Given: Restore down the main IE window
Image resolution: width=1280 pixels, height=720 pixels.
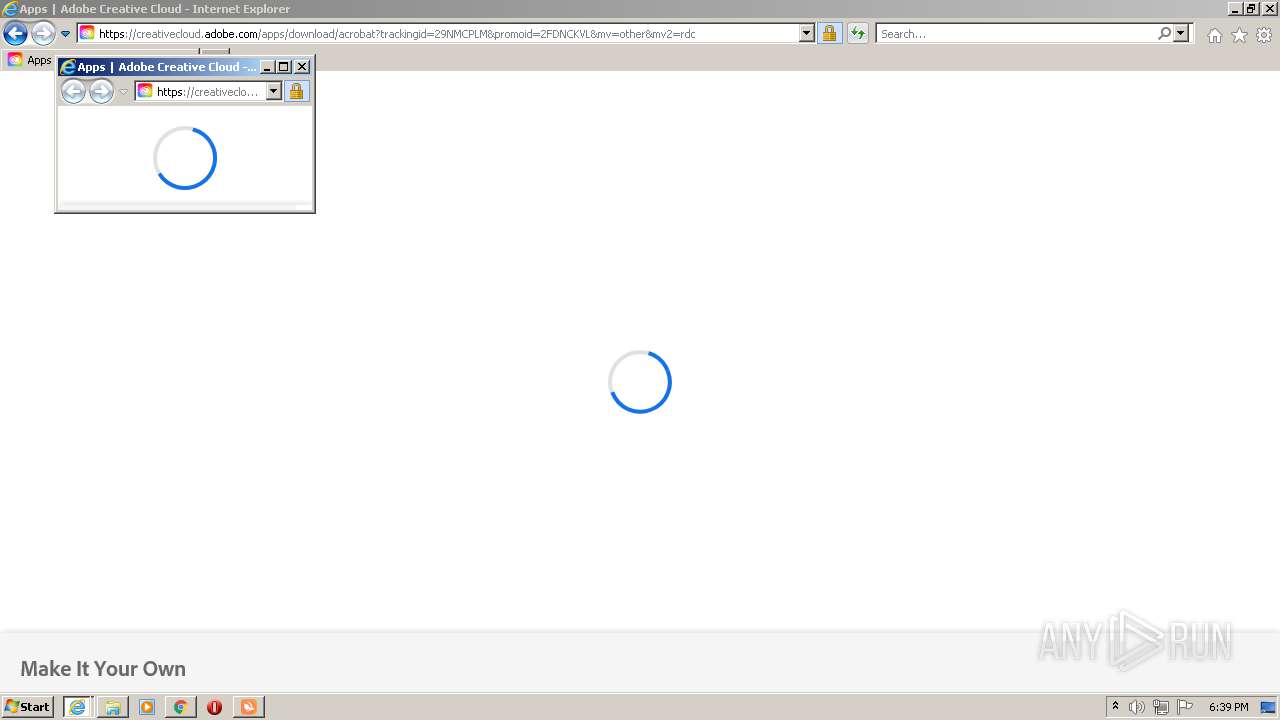Looking at the screenshot, I should tap(1251, 8).
